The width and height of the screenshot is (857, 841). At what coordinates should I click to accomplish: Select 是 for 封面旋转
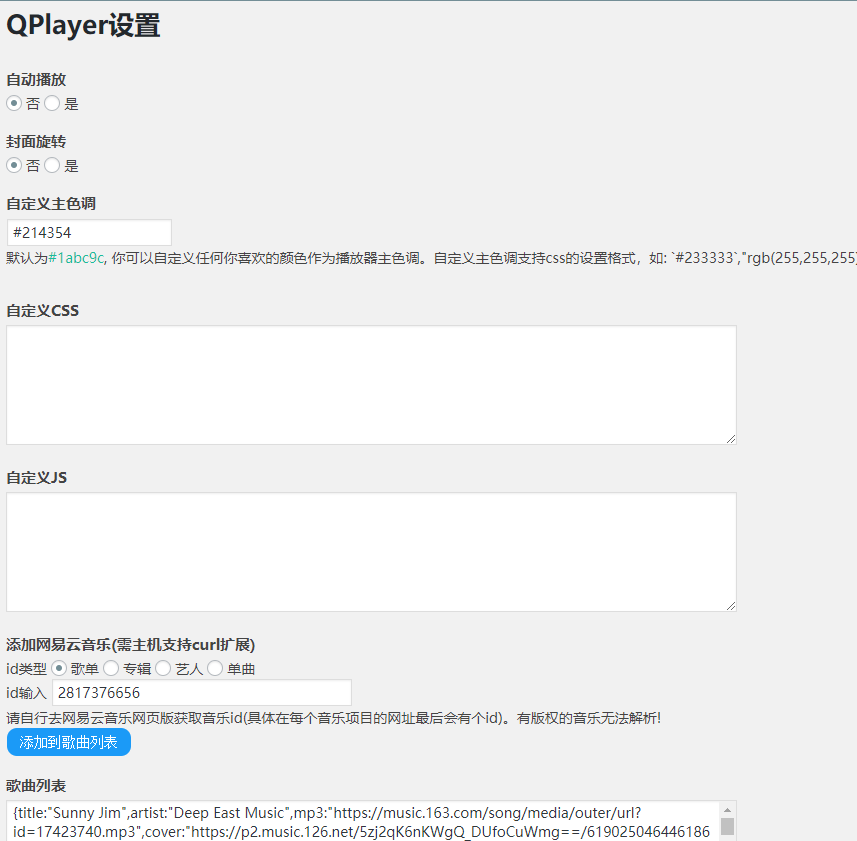52,165
